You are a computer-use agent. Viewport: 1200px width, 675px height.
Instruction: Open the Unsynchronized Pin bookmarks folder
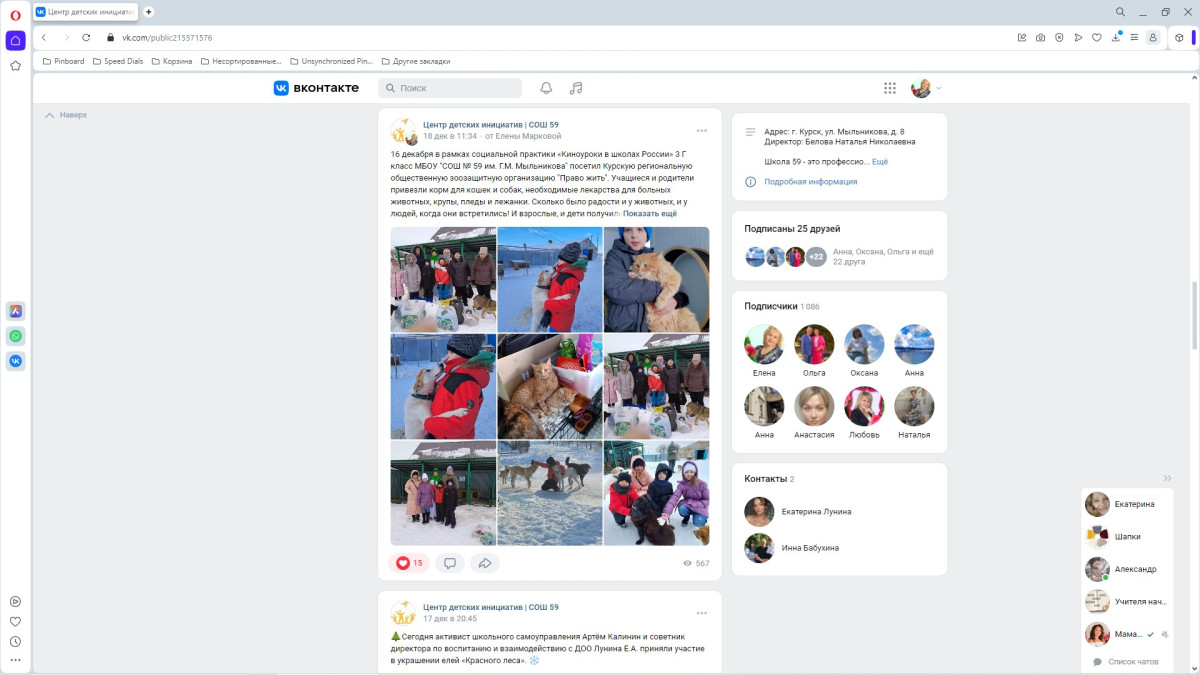click(x=330, y=61)
